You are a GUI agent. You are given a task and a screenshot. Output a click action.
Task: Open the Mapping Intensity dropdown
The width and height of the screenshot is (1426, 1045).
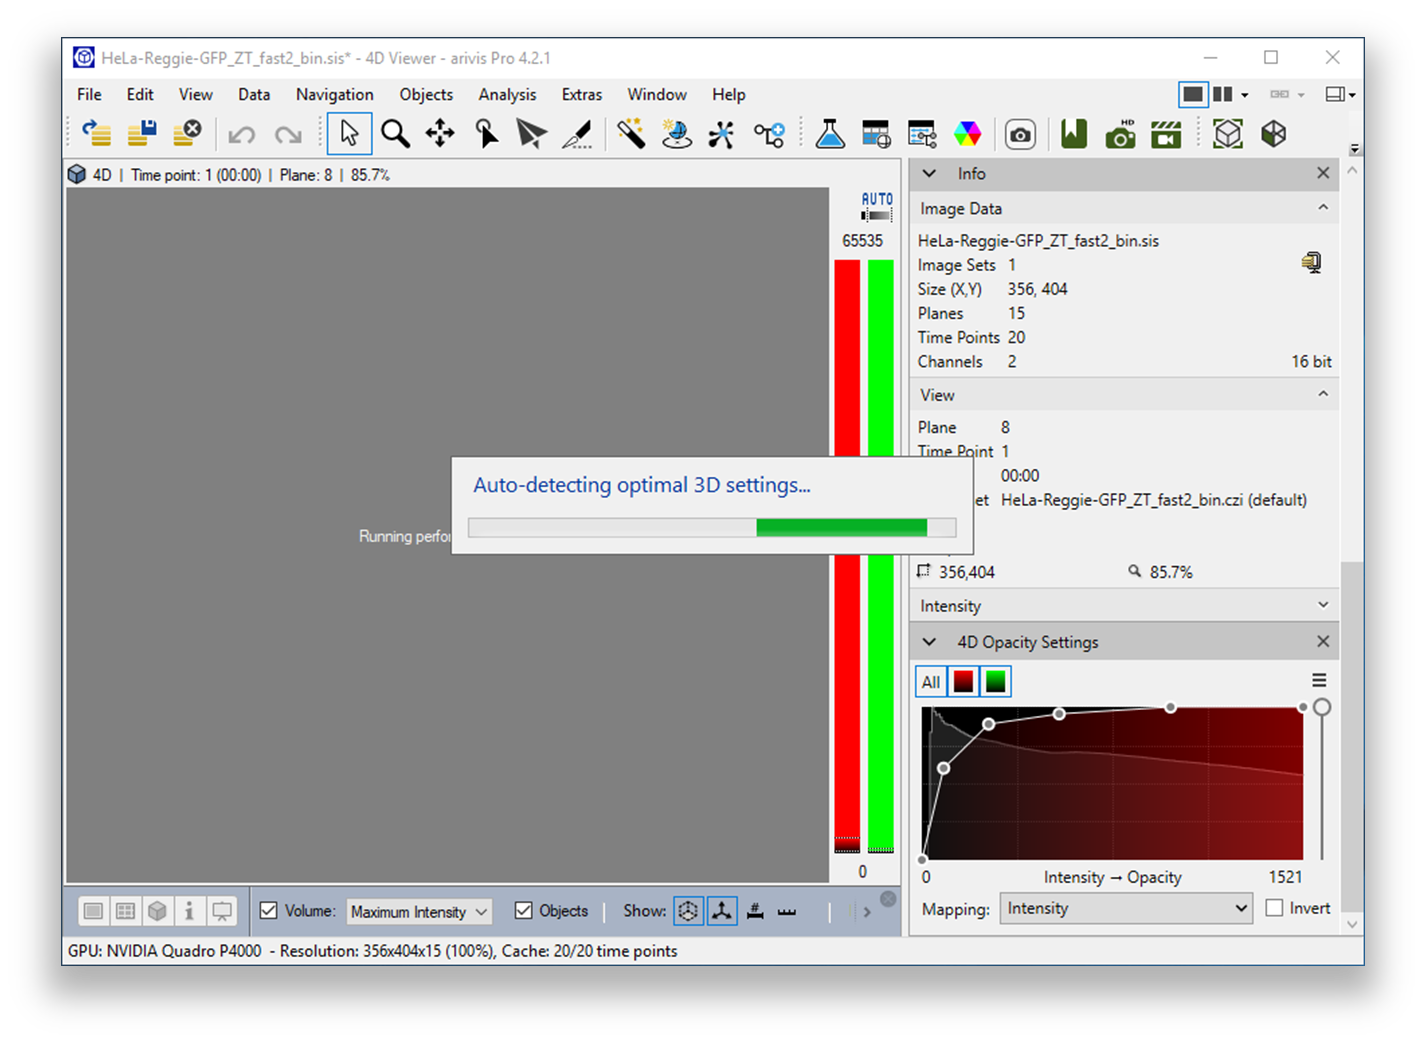point(1125,908)
